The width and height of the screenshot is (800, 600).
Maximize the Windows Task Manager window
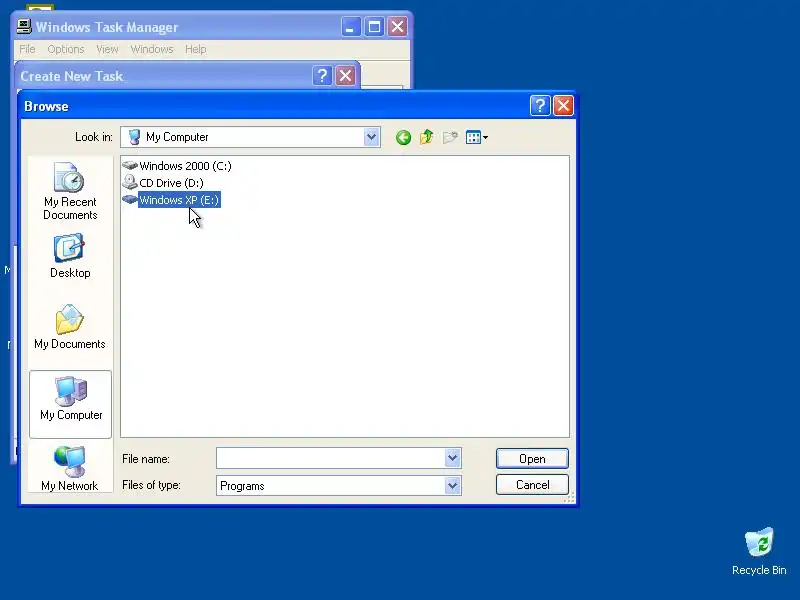374,27
